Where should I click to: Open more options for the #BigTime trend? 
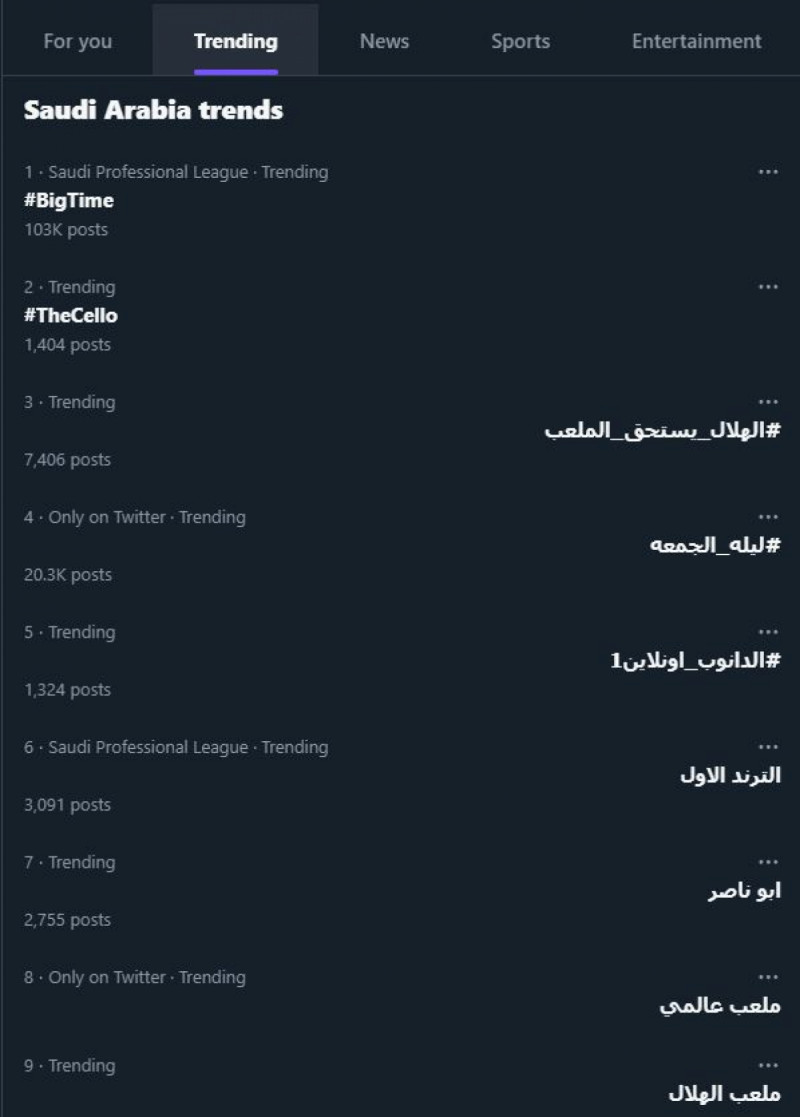768,171
